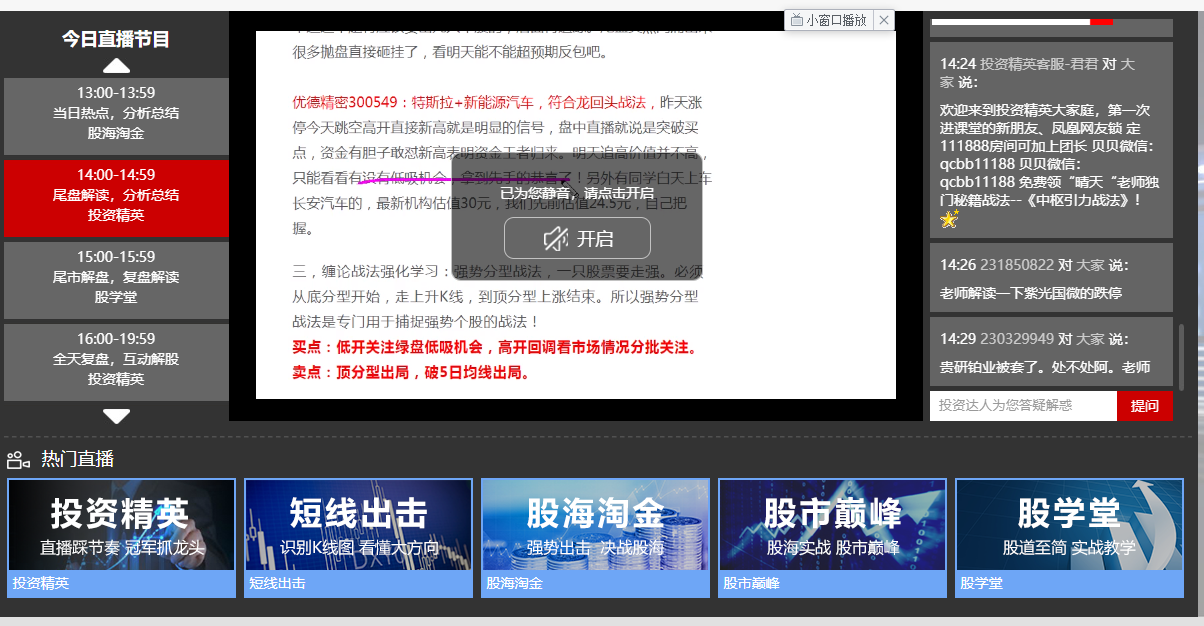
Task: Enable sound with the 开启 button
Action: pyautogui.click(x=577, y=239)
